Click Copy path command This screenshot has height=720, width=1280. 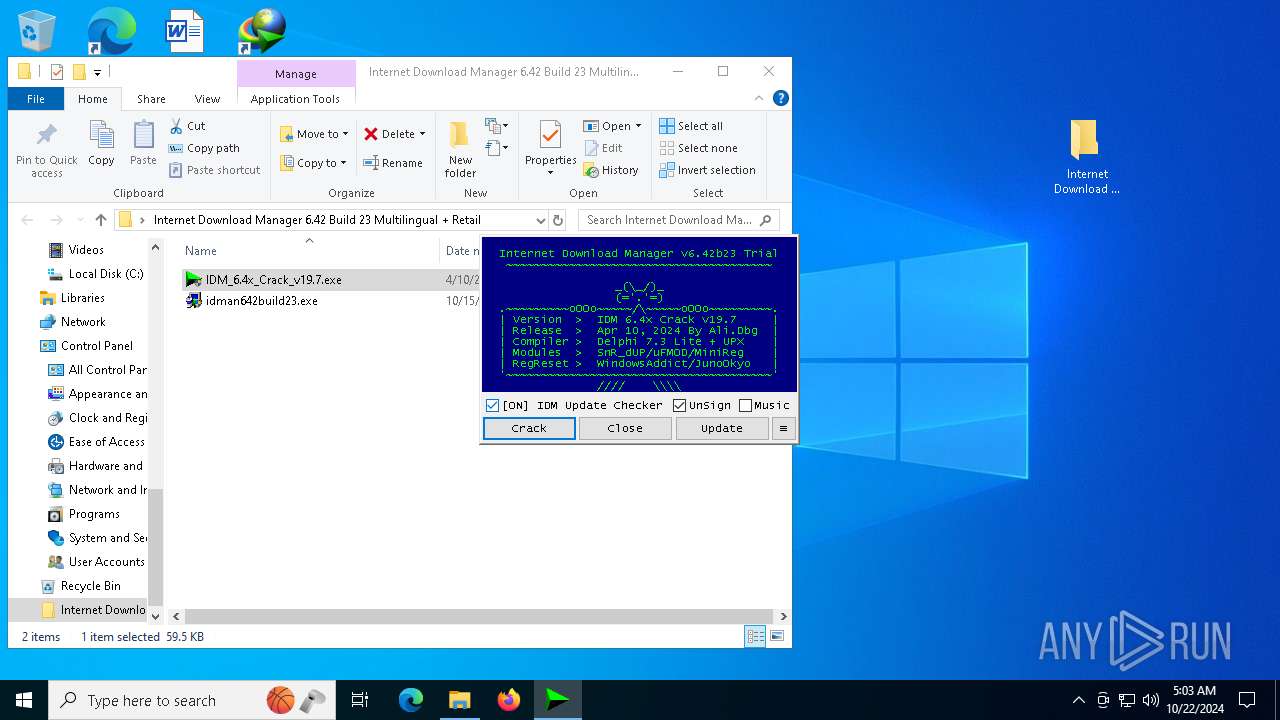pyautogui.click(x=204, y=148)
